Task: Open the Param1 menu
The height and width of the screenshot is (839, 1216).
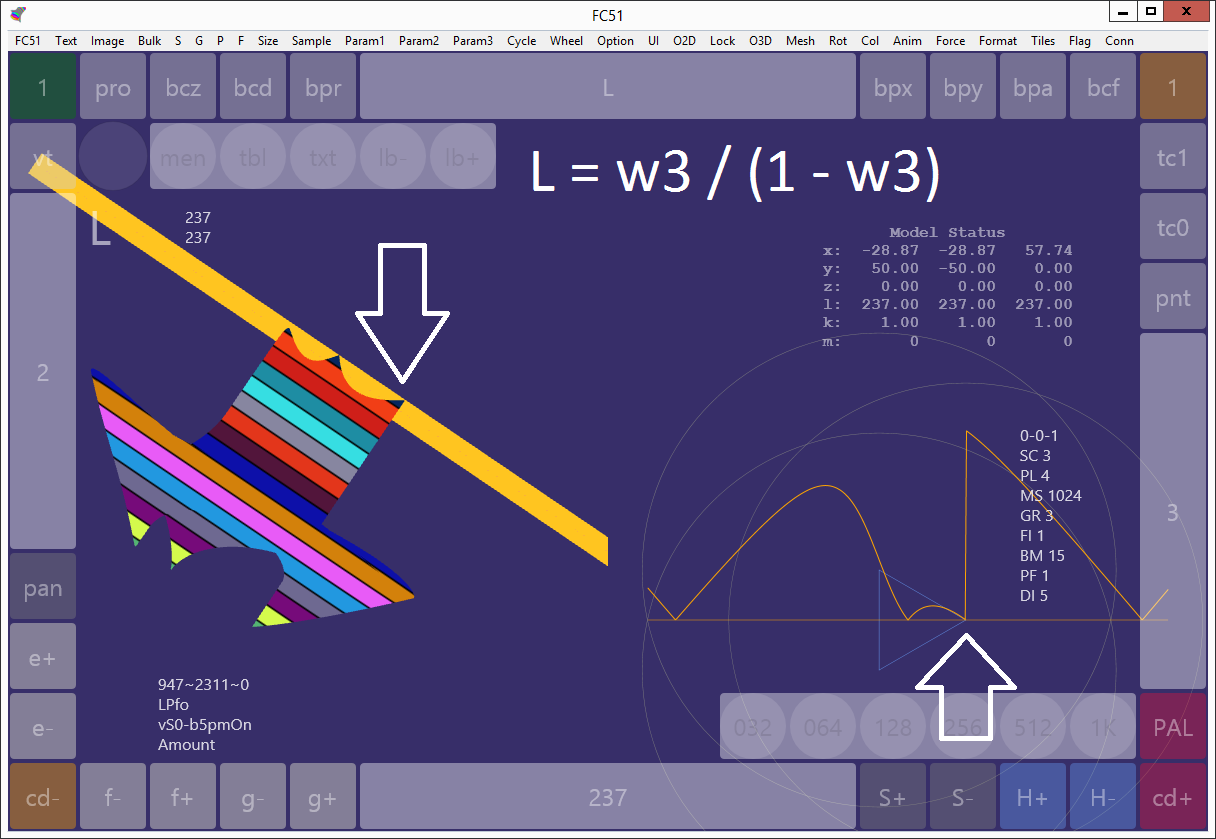Action: coord(365,41)
